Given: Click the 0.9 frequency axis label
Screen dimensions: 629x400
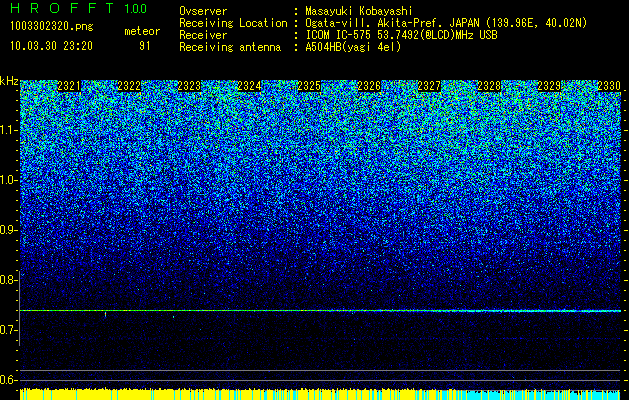Looking at the screenshot, I should 8,230.
